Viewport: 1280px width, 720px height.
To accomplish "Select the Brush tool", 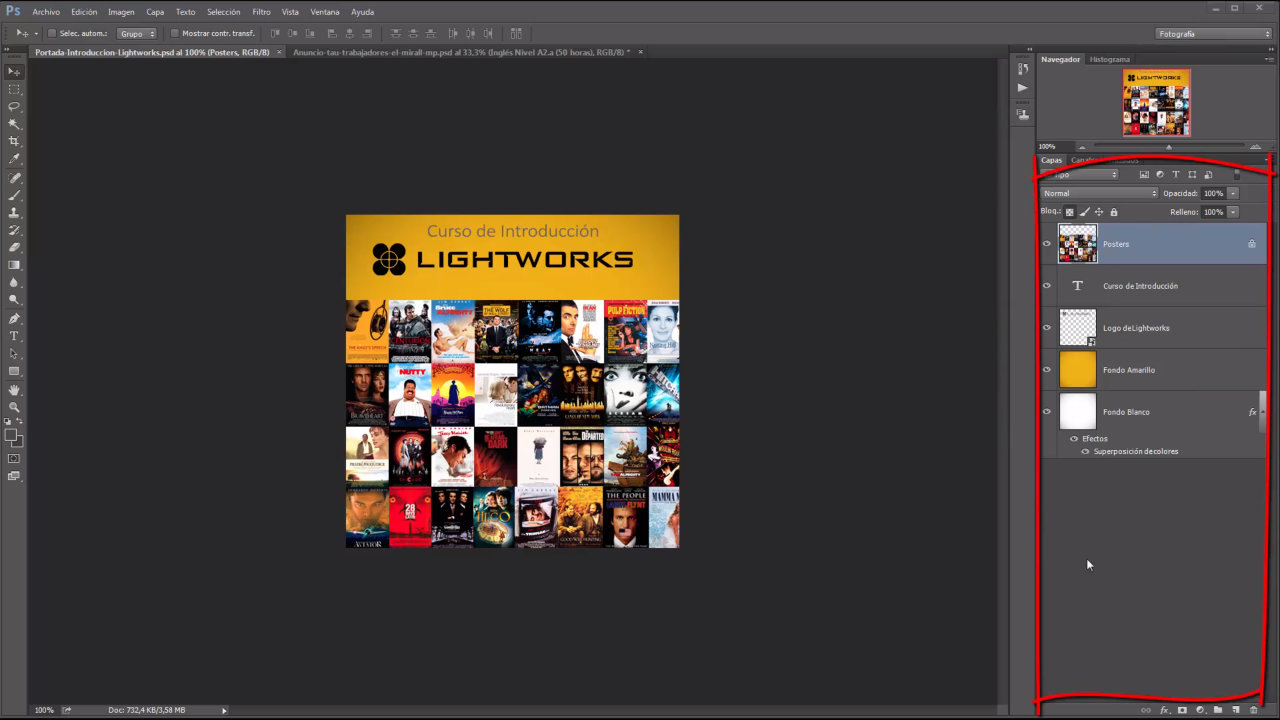I will coord(14,195).
